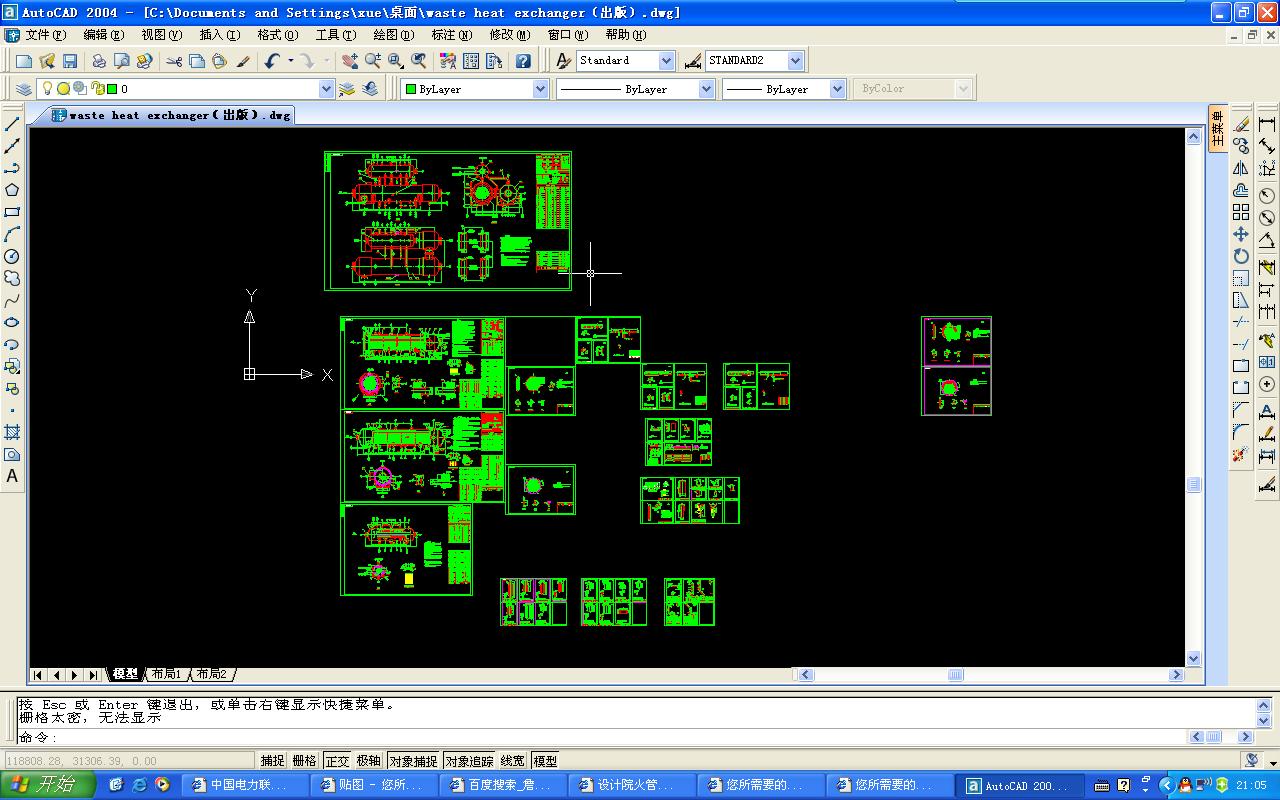
Task: Switch to 百度搜索 taskbar window
Action: tap(505, 785)
